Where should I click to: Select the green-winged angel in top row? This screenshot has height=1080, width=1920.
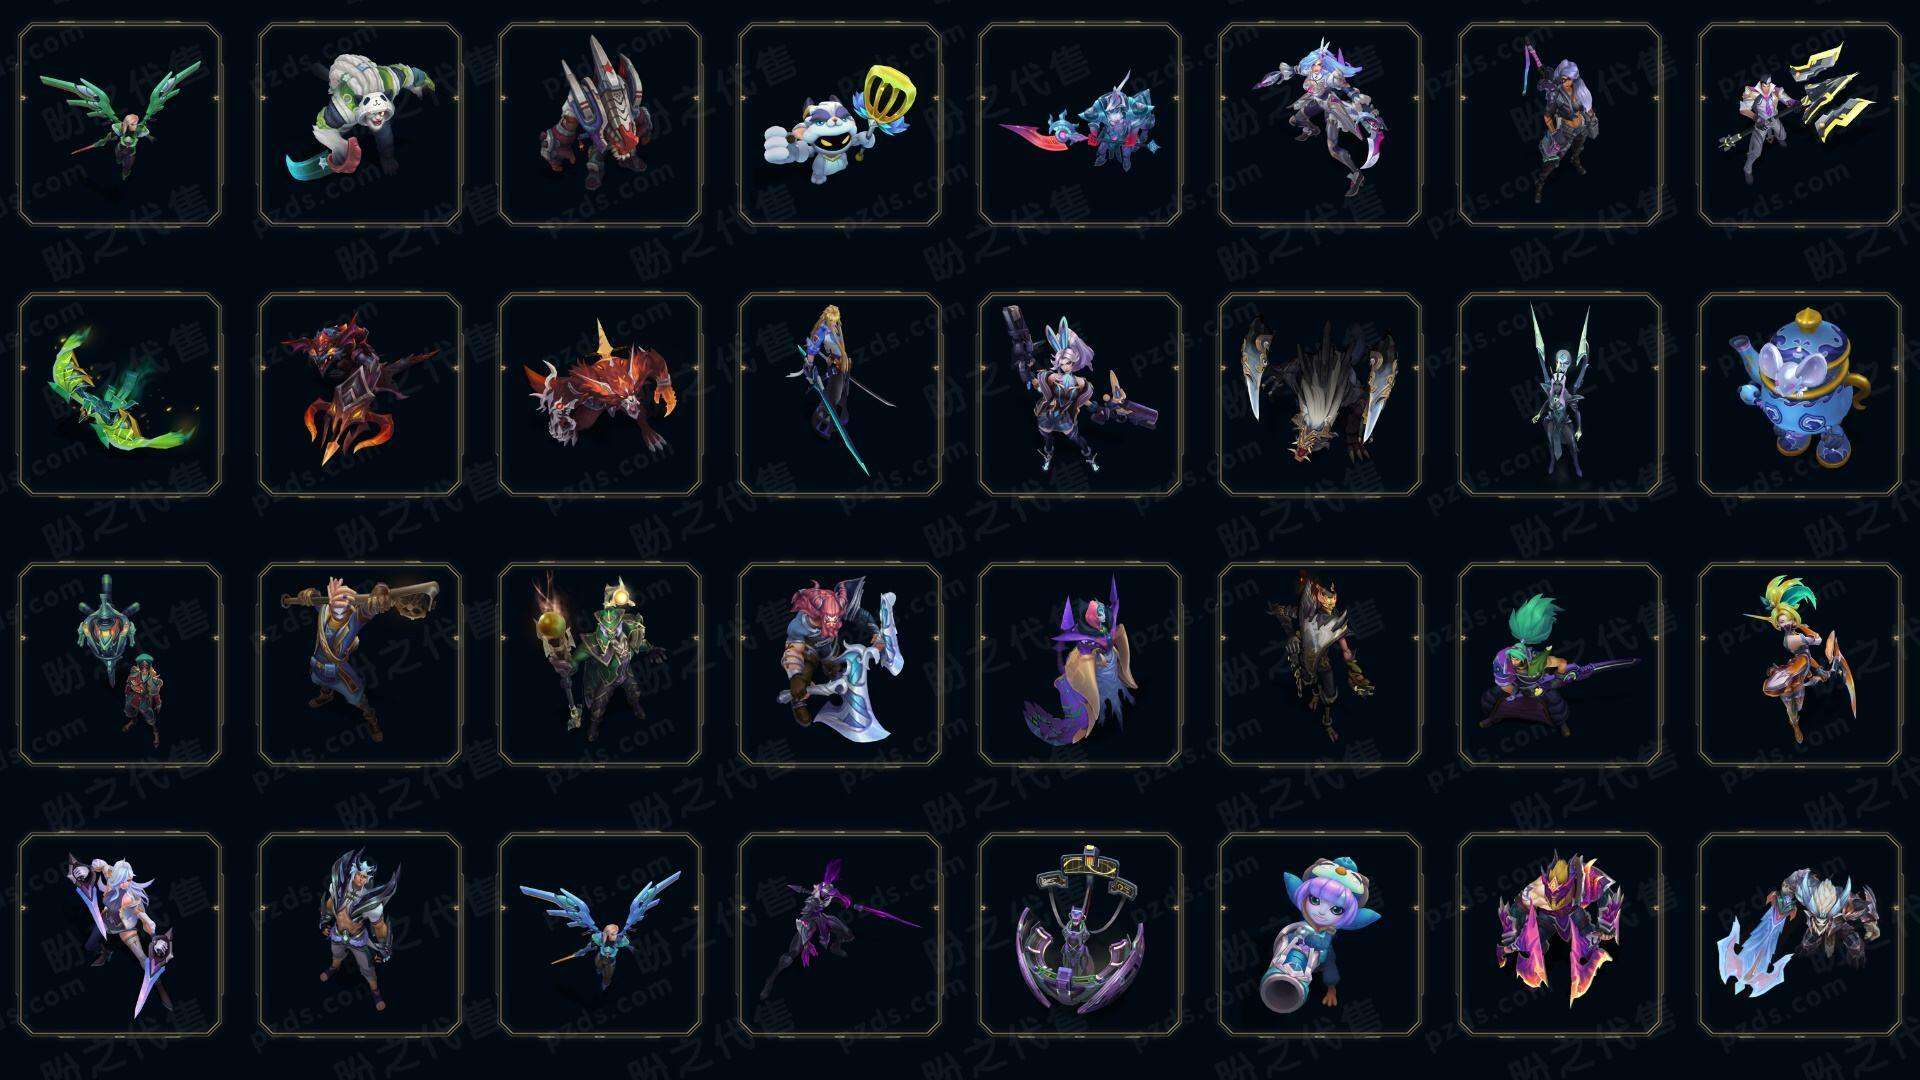(x=120, y=125)
